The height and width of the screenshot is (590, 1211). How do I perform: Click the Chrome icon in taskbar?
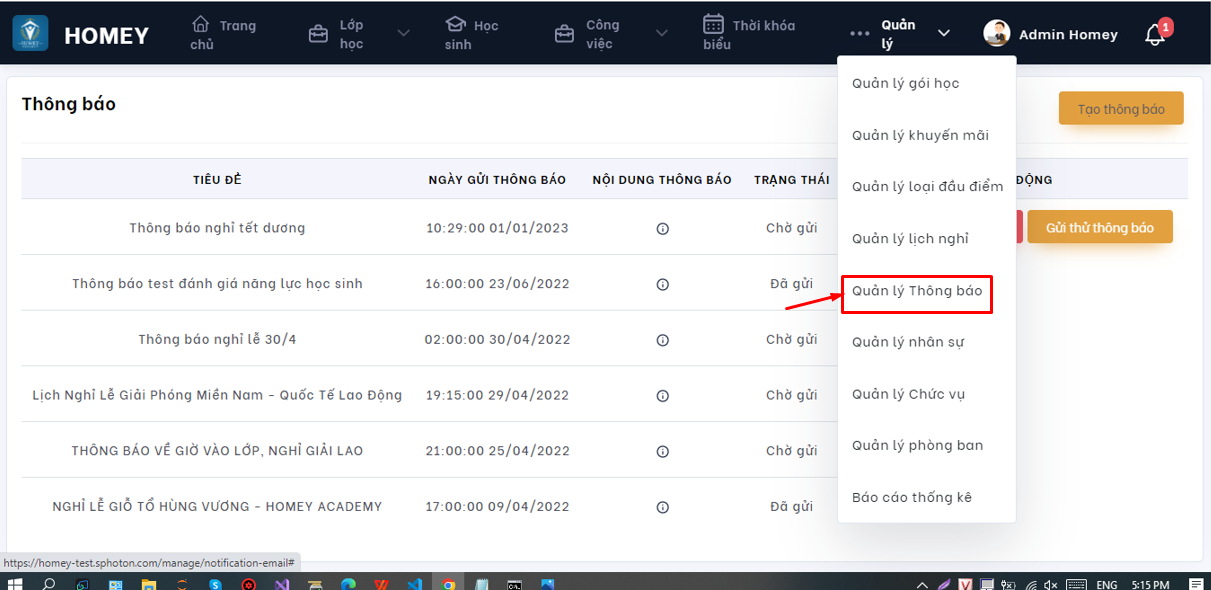pyautogui.click(x=449, y=583)
